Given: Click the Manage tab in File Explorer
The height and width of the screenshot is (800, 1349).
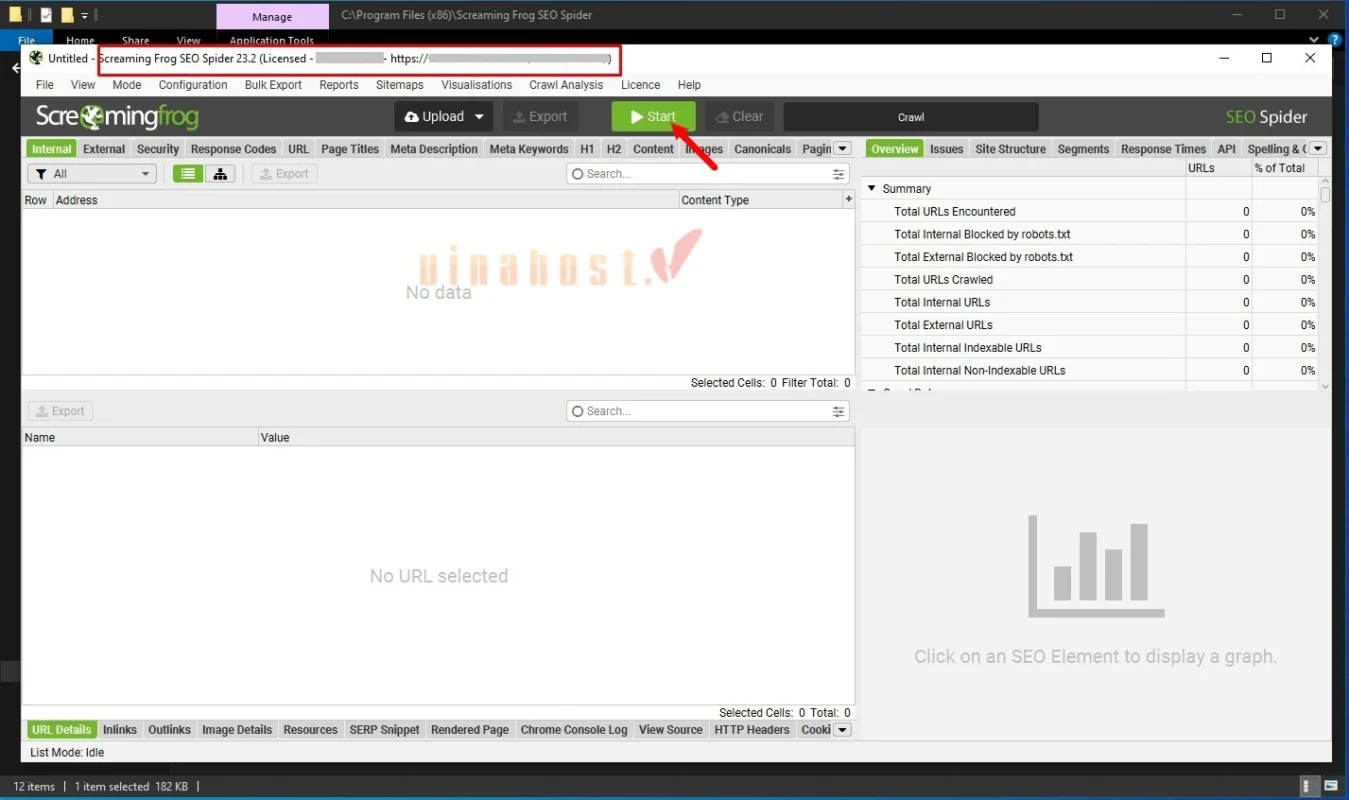Looking at the screenshot, I should pos(272,17).
